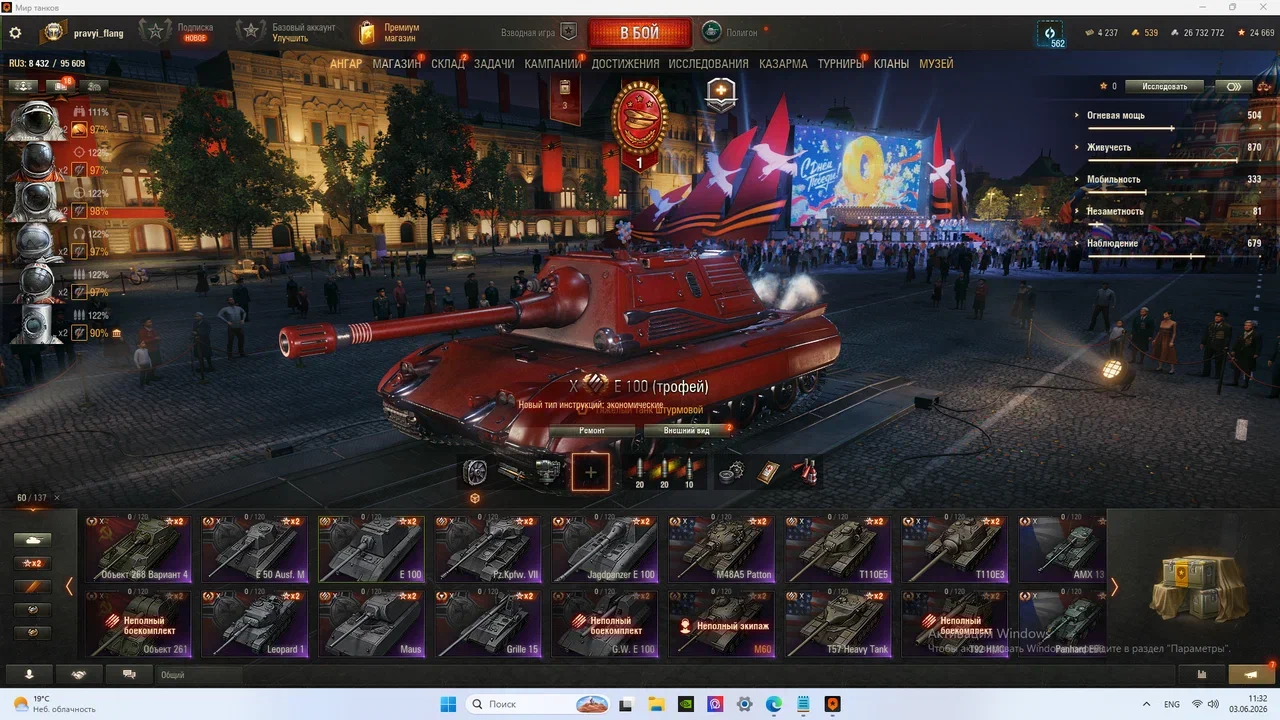Image resolution: width=1280 pixels, height=720 pixels.
Task: Add equipment in the empty plus slot
Action: click(590, 473)
